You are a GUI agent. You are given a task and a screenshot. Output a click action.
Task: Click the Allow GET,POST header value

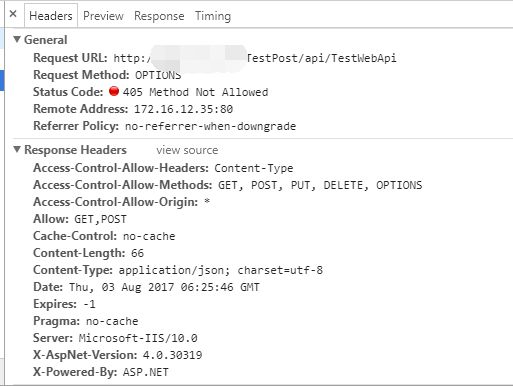pyautogui.click(x=100, y=219)
